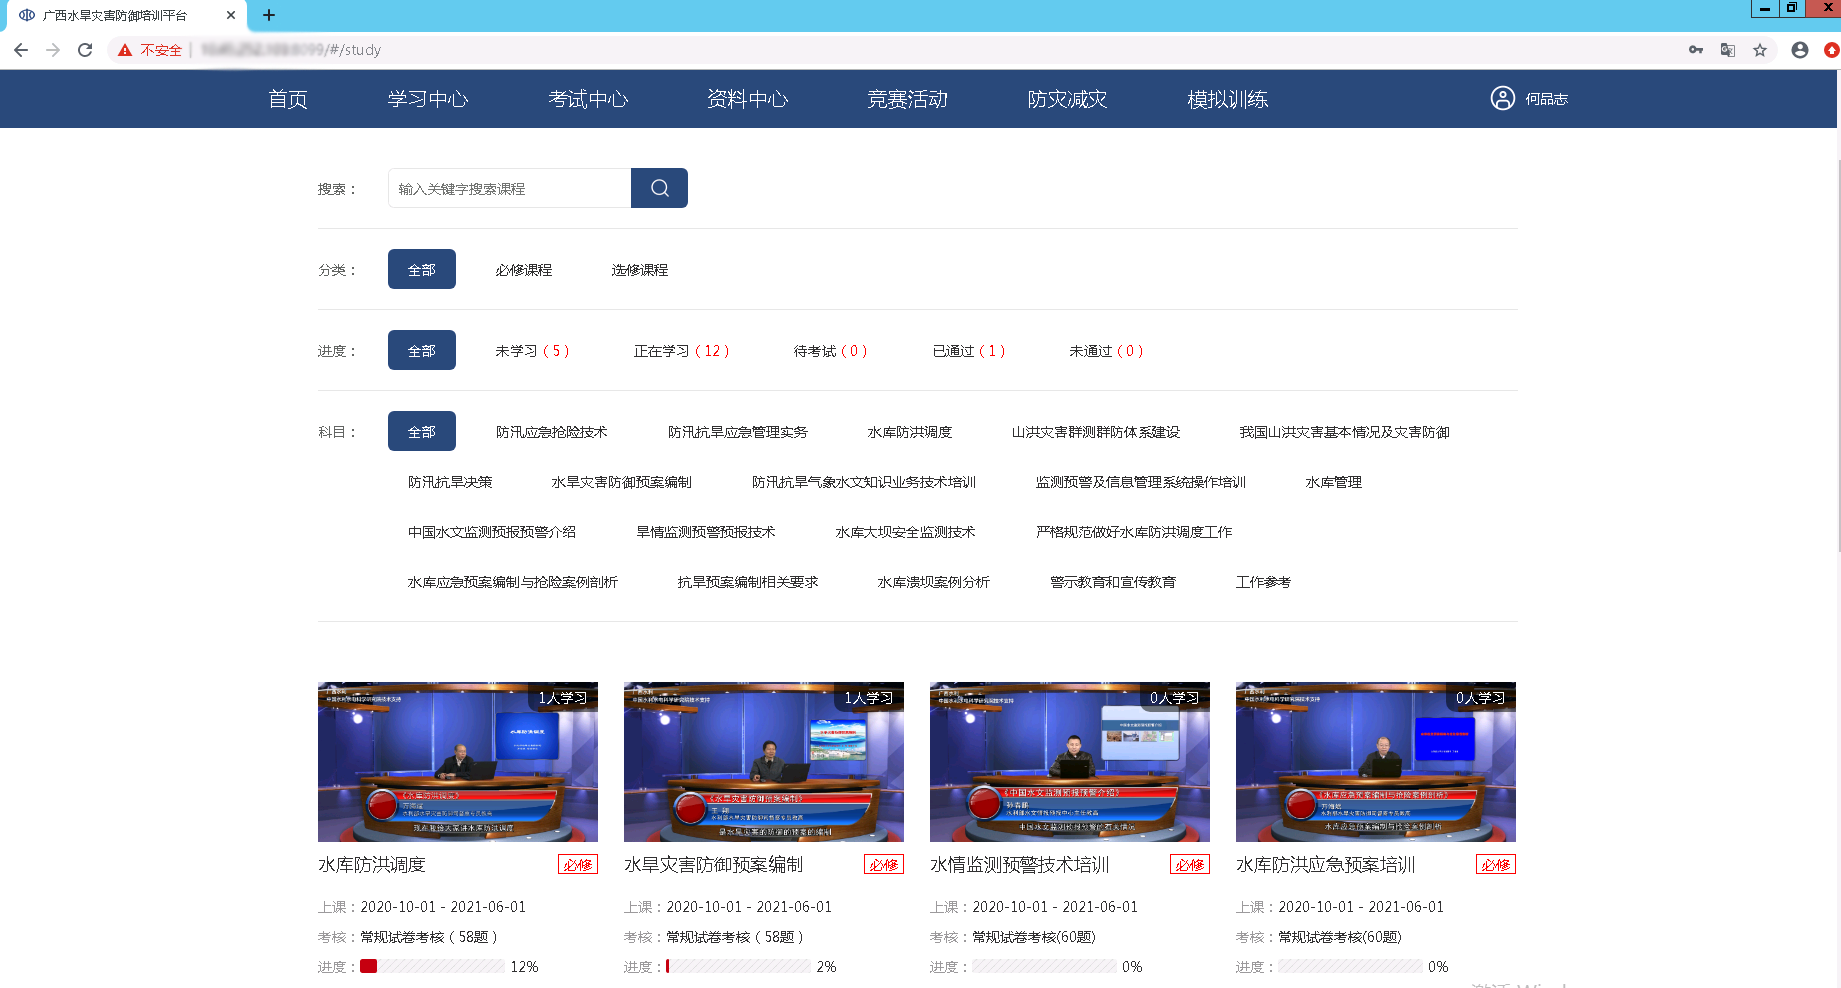
Task: Click the browser profile account icon
Action: (1799, 49)
